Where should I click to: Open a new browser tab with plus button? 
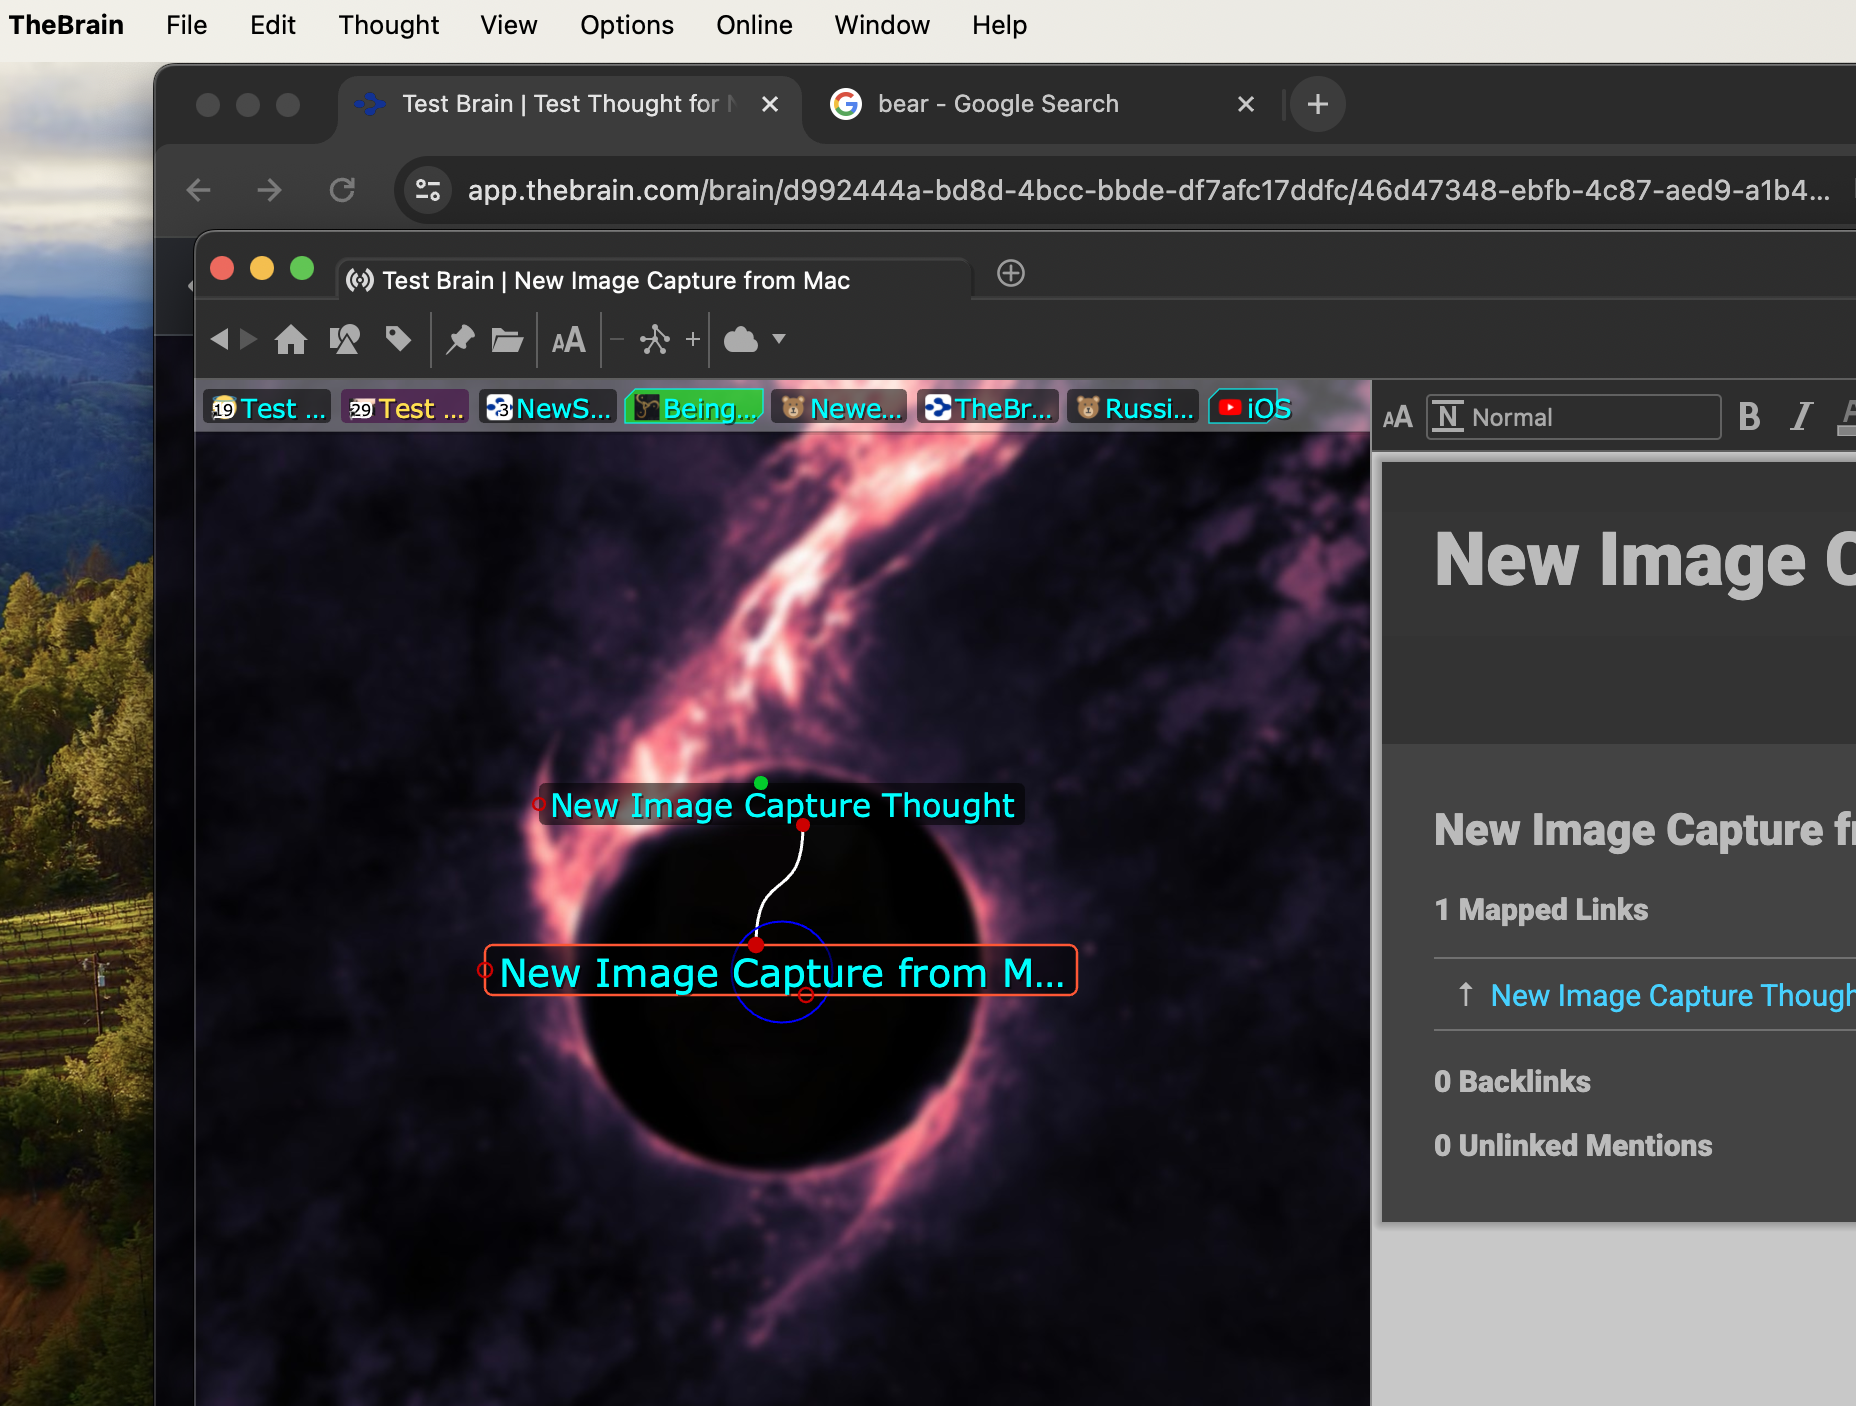(x=1318, y=104)
